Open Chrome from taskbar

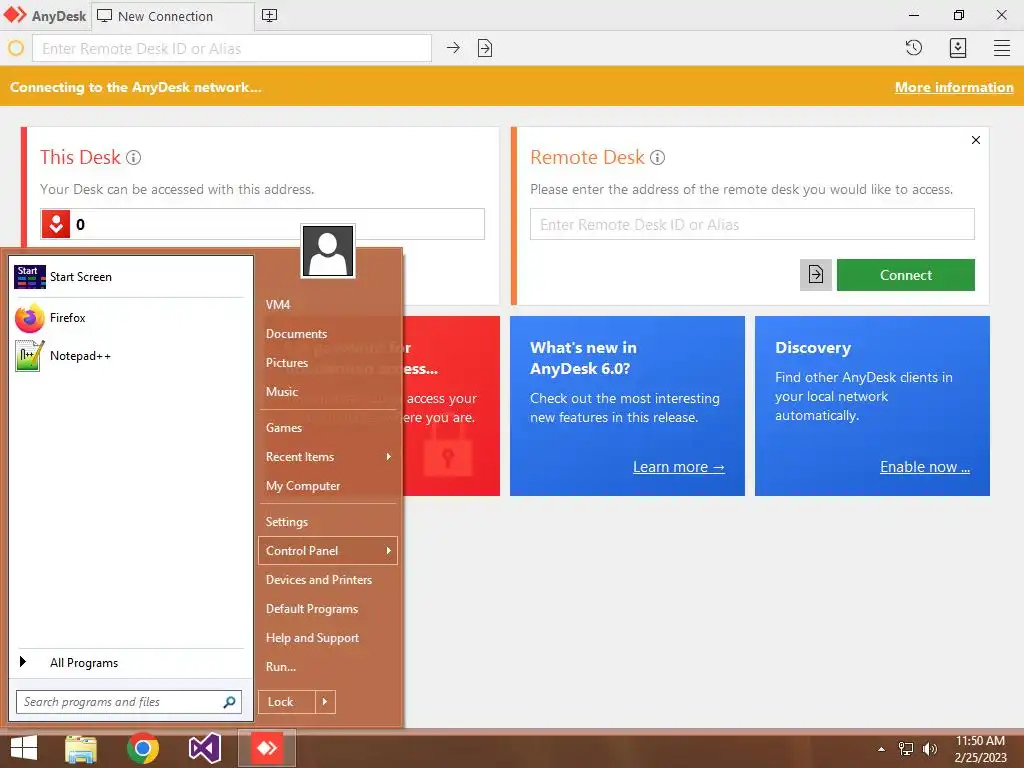tap(143, 748)
